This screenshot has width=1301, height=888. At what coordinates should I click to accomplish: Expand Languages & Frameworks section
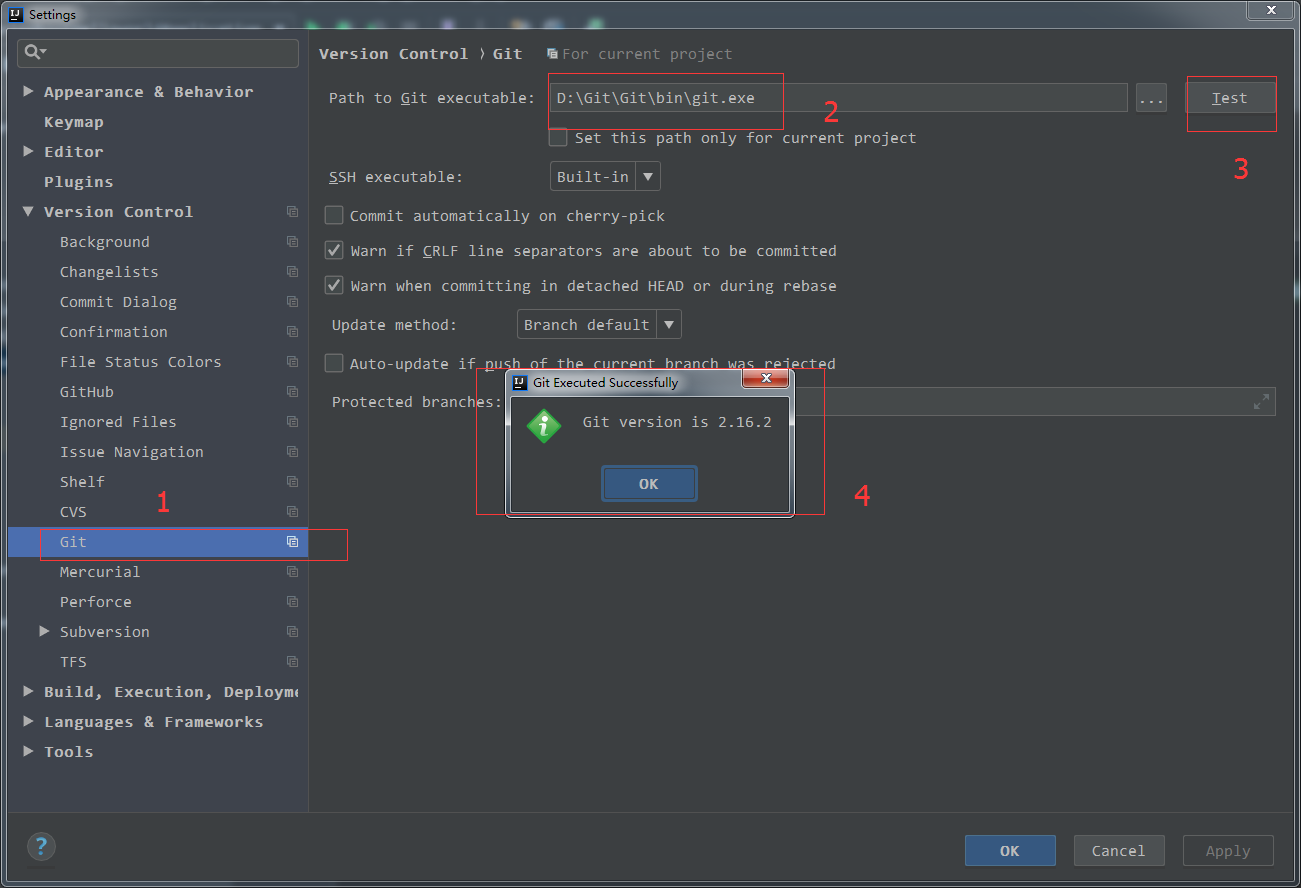pyautogui.click(x=28, y=722)
